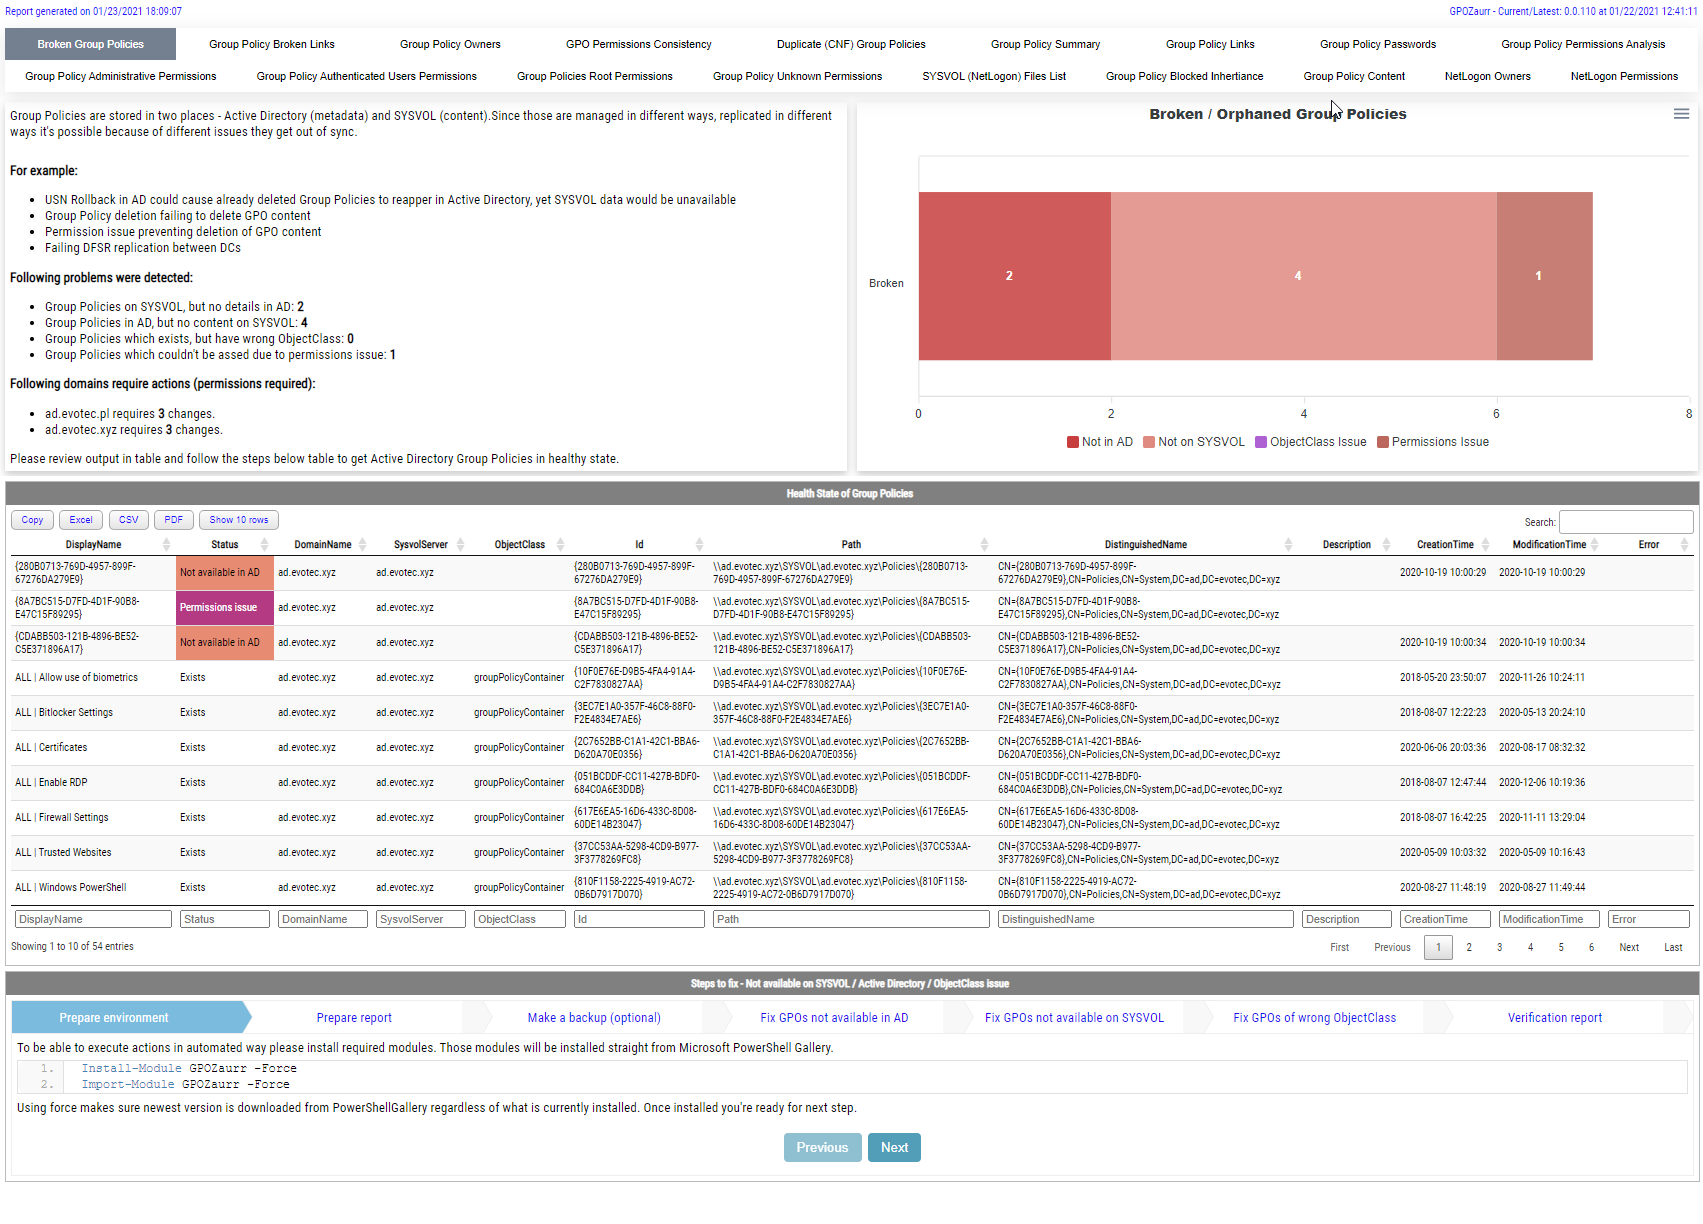Expand the Verification report step
Image resolution: width=1703 pixels, height=1224 pixels.
click(x=1554, y=1018)
